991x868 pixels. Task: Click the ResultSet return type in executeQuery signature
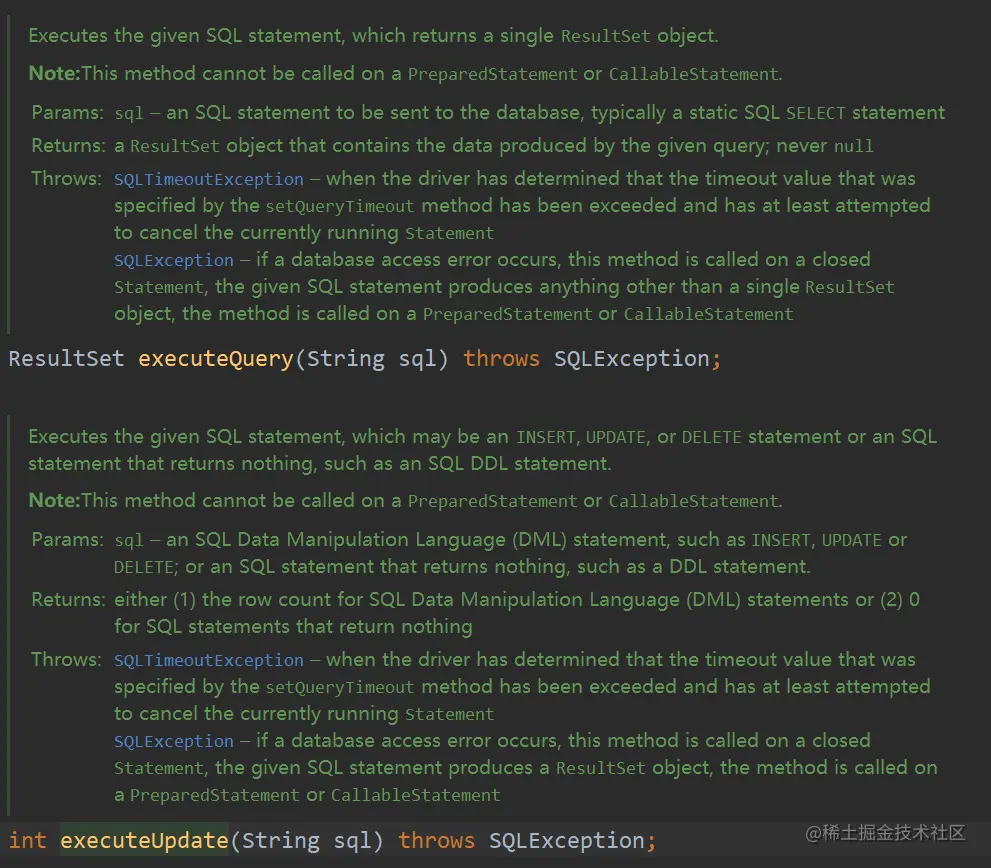click(x=66, y=359)
